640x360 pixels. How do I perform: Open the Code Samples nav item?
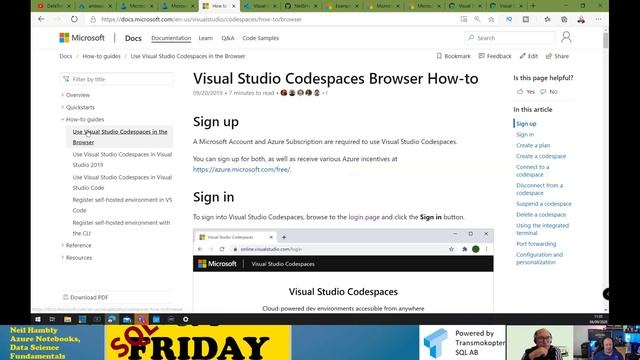(x=260, y=38)
